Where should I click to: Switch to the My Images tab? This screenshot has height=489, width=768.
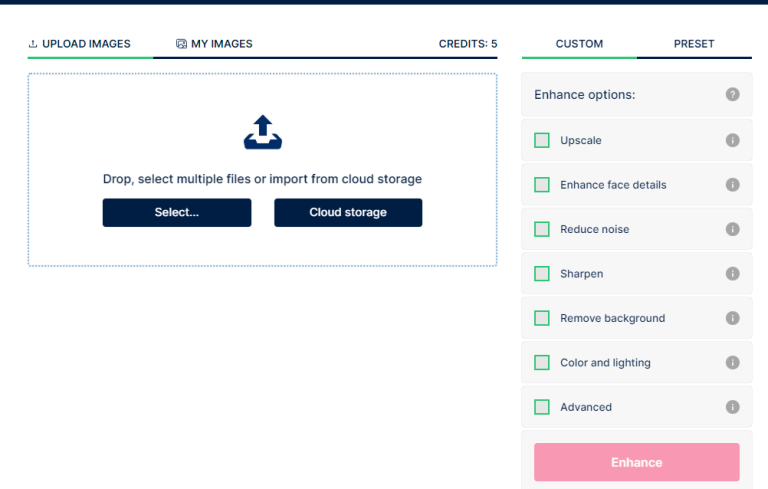(x=214, y=44)
